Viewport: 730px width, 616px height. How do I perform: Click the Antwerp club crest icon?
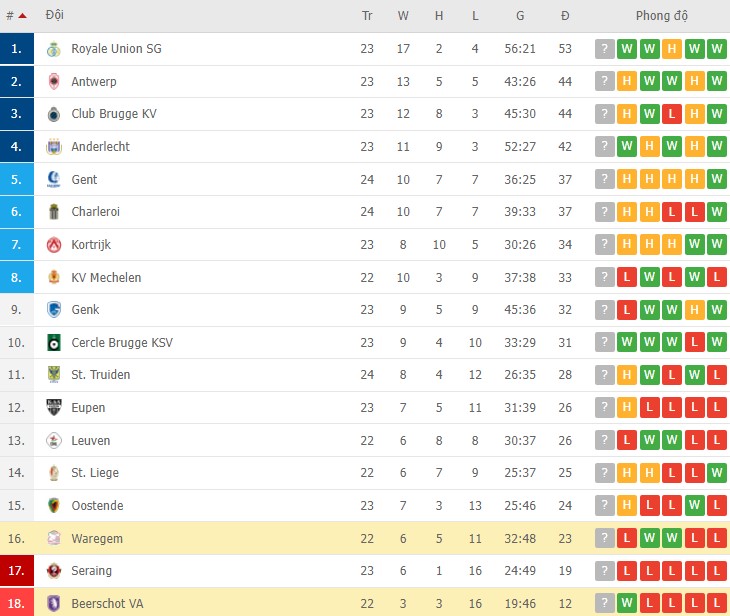54,82
